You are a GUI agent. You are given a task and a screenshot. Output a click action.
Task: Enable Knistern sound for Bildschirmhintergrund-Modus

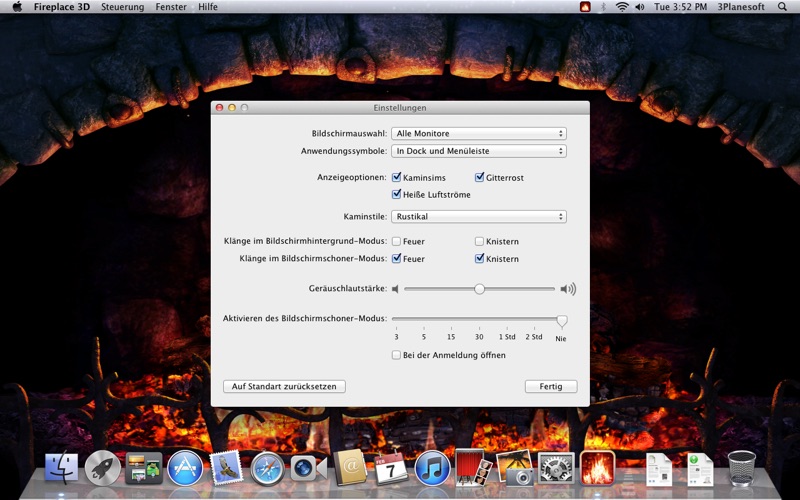pos(479,241)
